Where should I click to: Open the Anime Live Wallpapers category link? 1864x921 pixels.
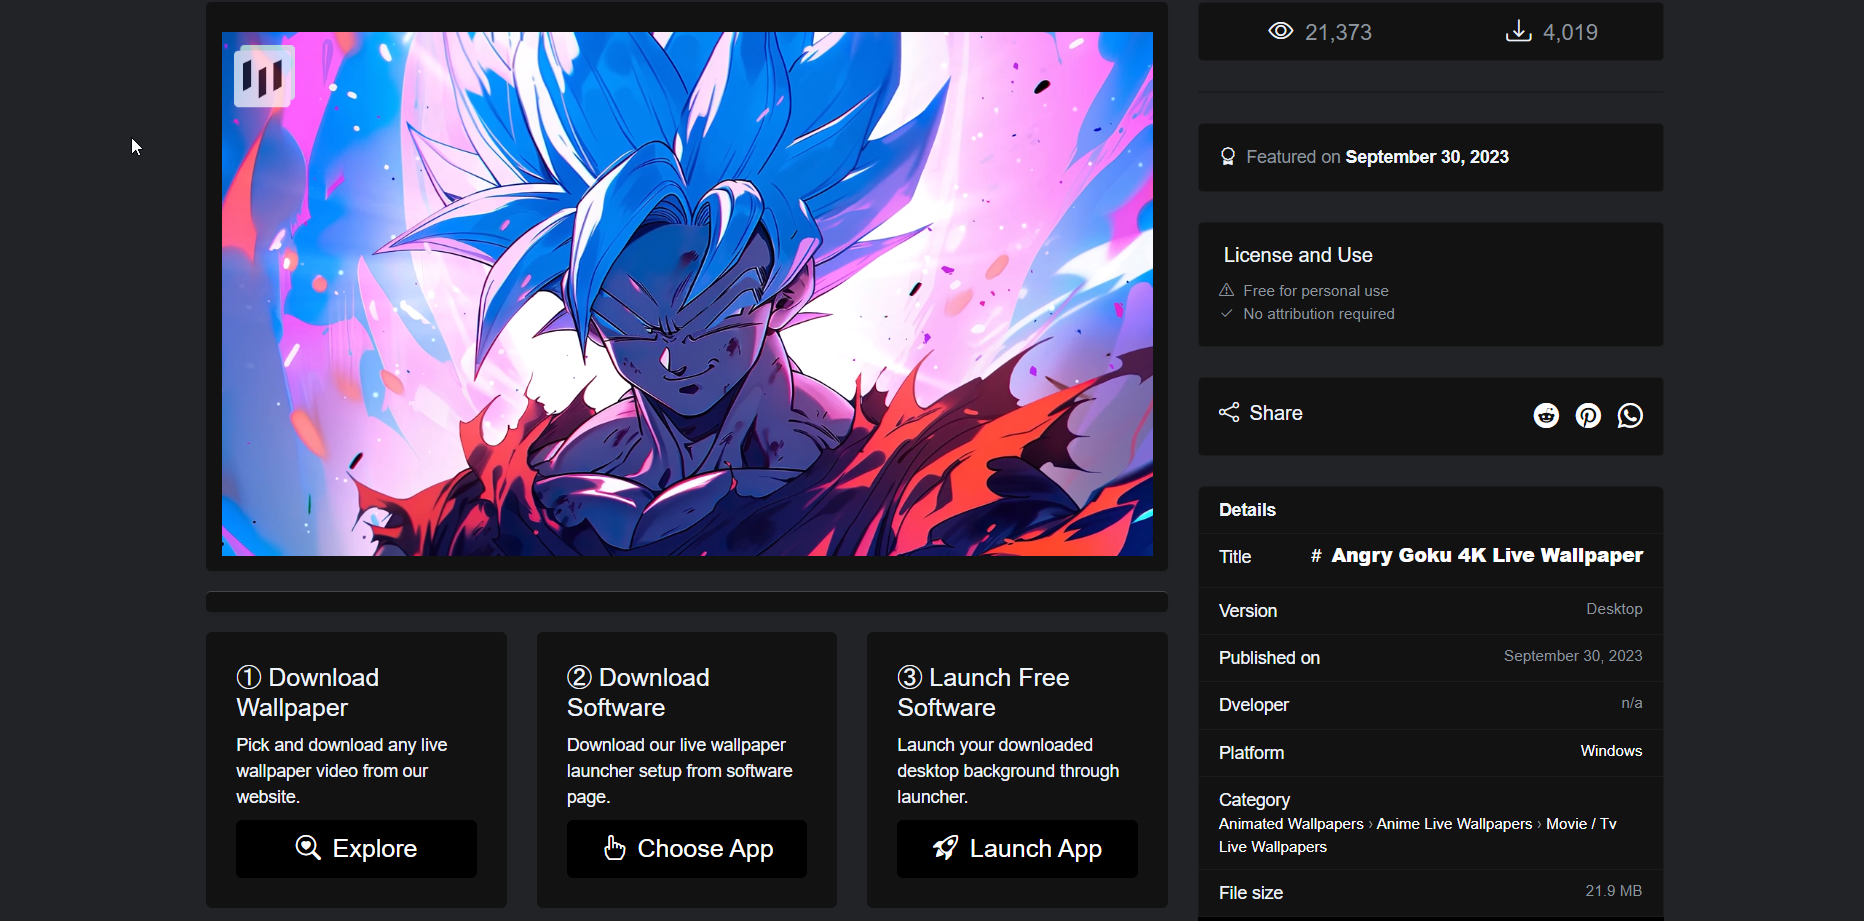coord(1454,824)
